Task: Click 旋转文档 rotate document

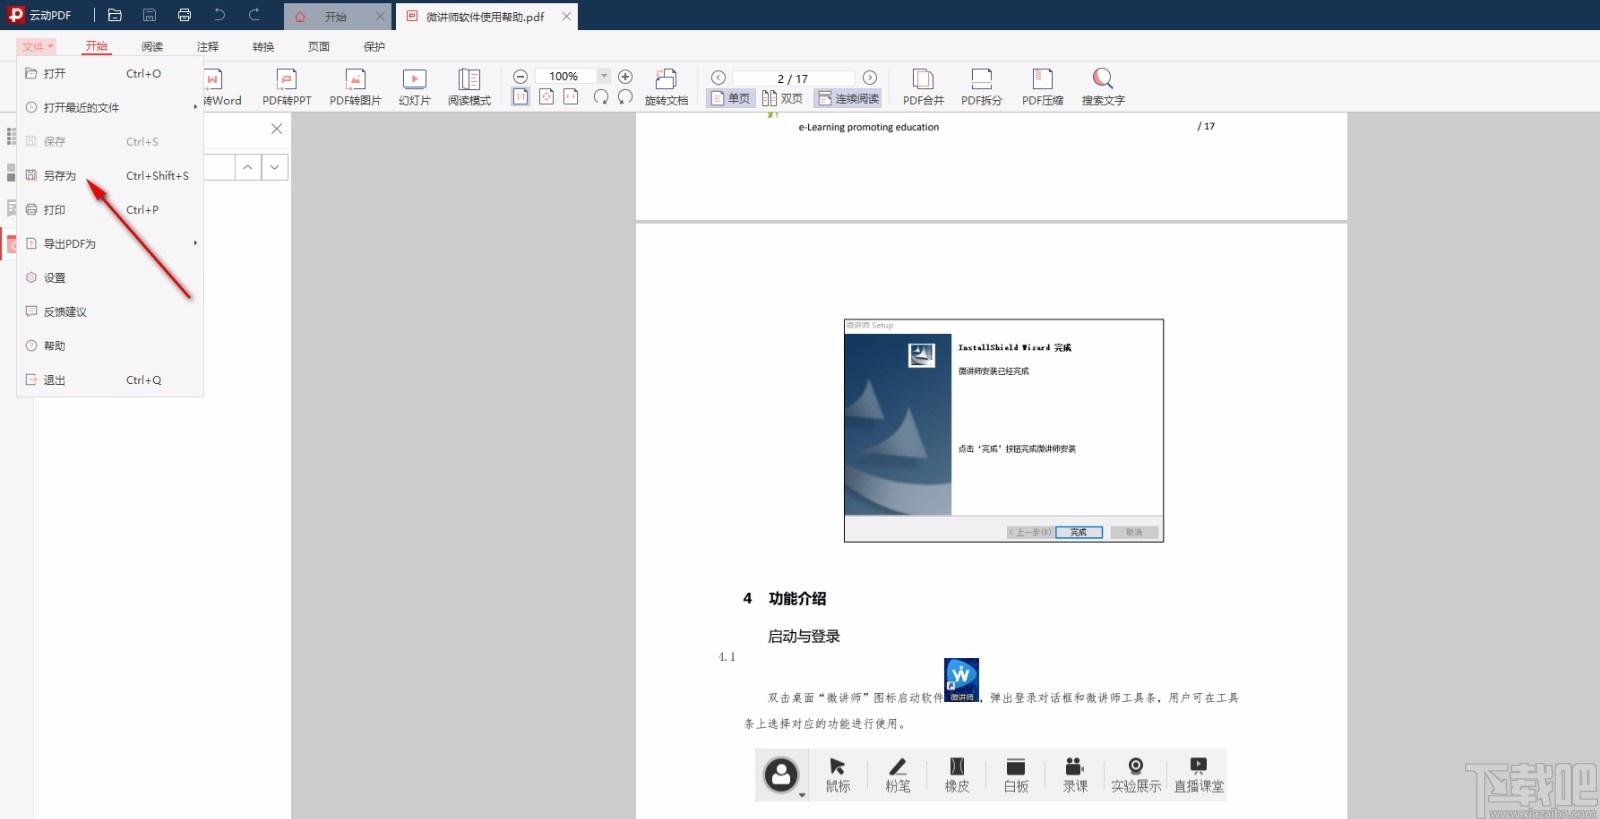Action: click(x=666, y=87)
